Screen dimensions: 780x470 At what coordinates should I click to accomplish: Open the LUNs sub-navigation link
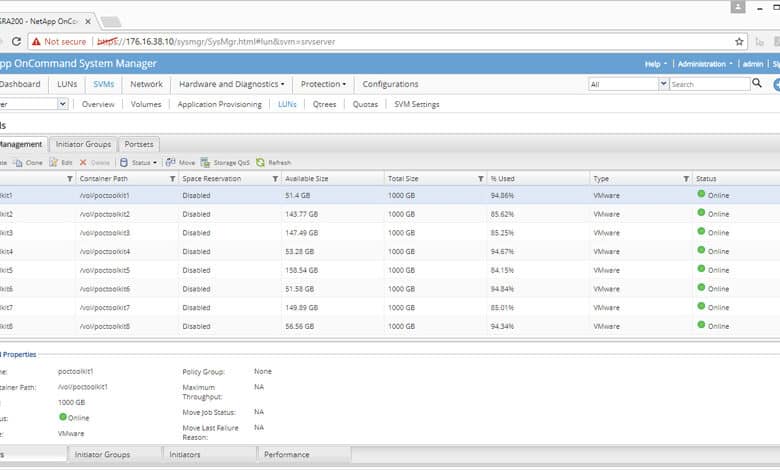point(287,104)
